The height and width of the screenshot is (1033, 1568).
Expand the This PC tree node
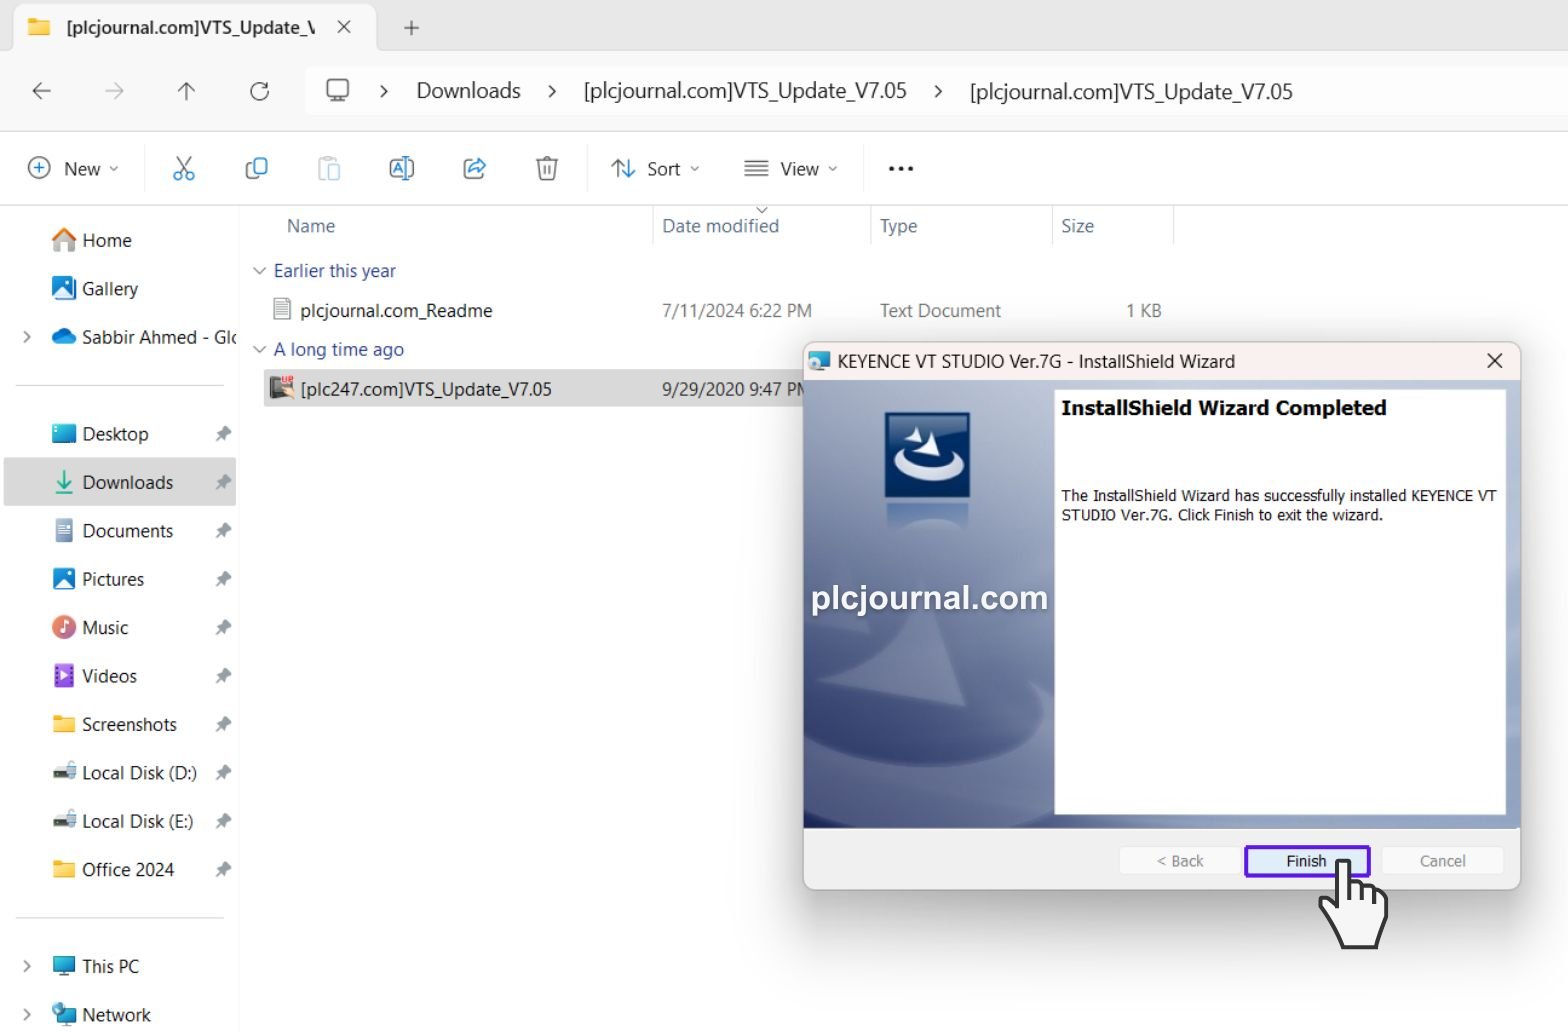[27, 966]
